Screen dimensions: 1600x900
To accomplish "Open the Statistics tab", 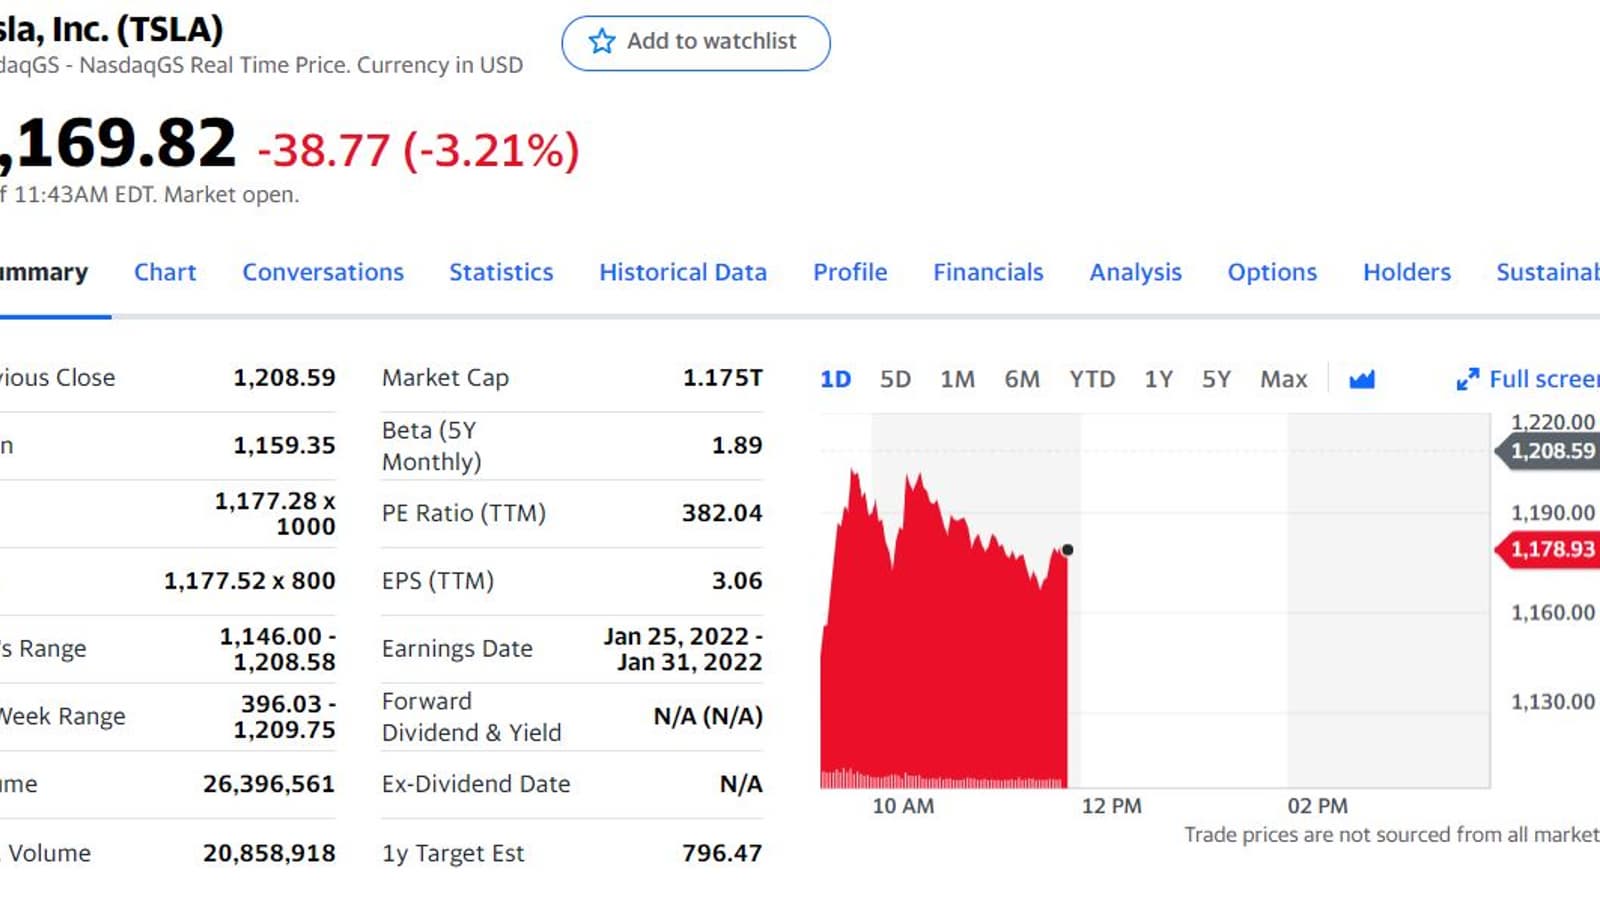I will 501,272.
